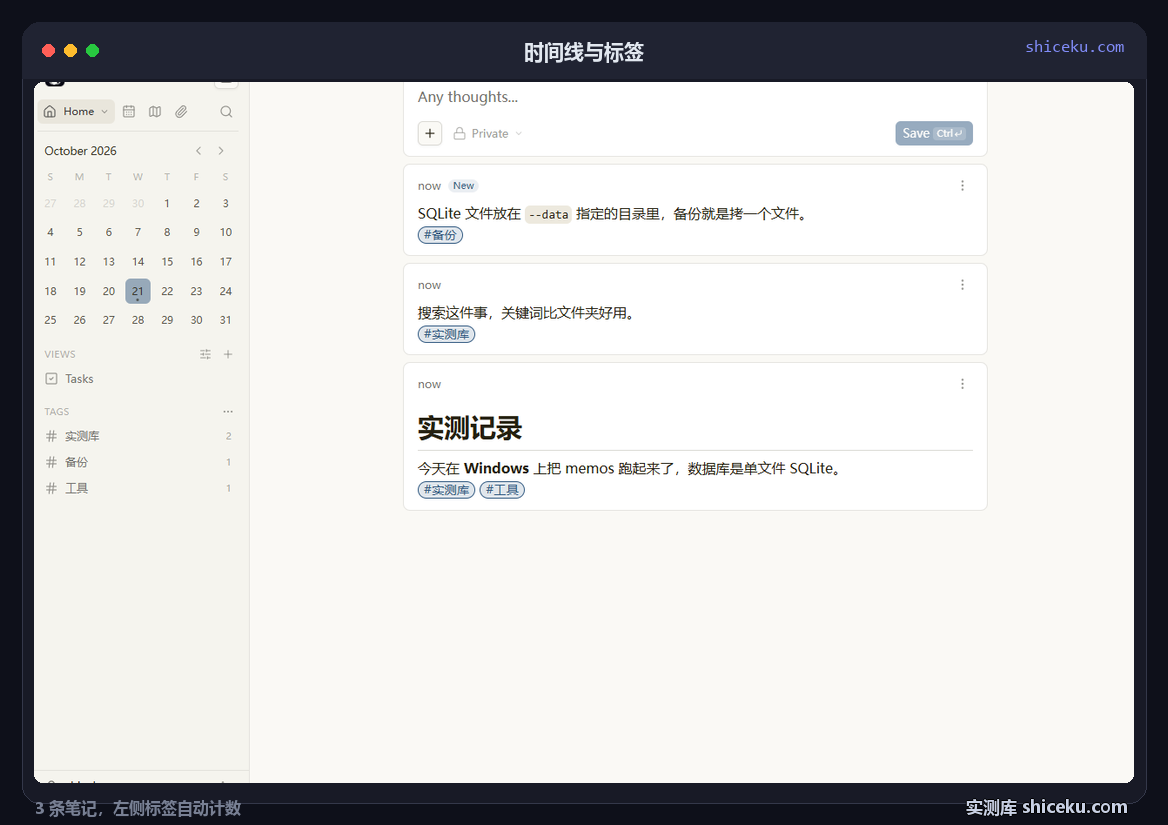Open the views filter settings icon
Viewport: 1168px width, 825px height.
[x=206, y=354]
